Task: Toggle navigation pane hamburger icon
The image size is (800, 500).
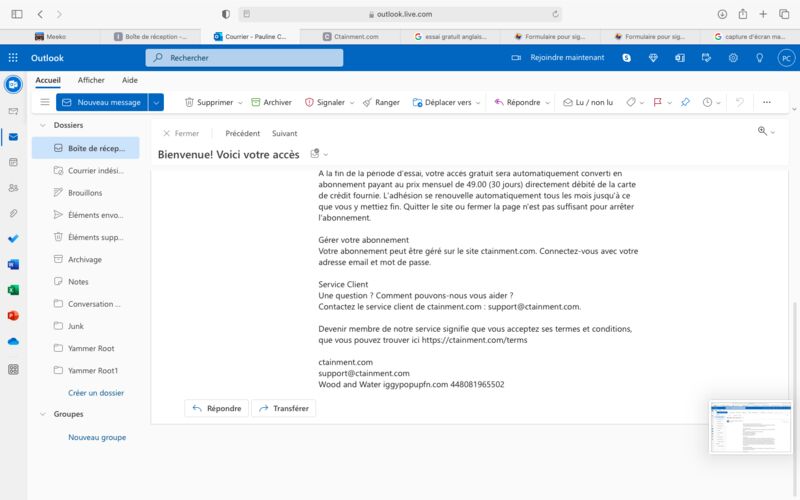Action: [x=45, y=102]
